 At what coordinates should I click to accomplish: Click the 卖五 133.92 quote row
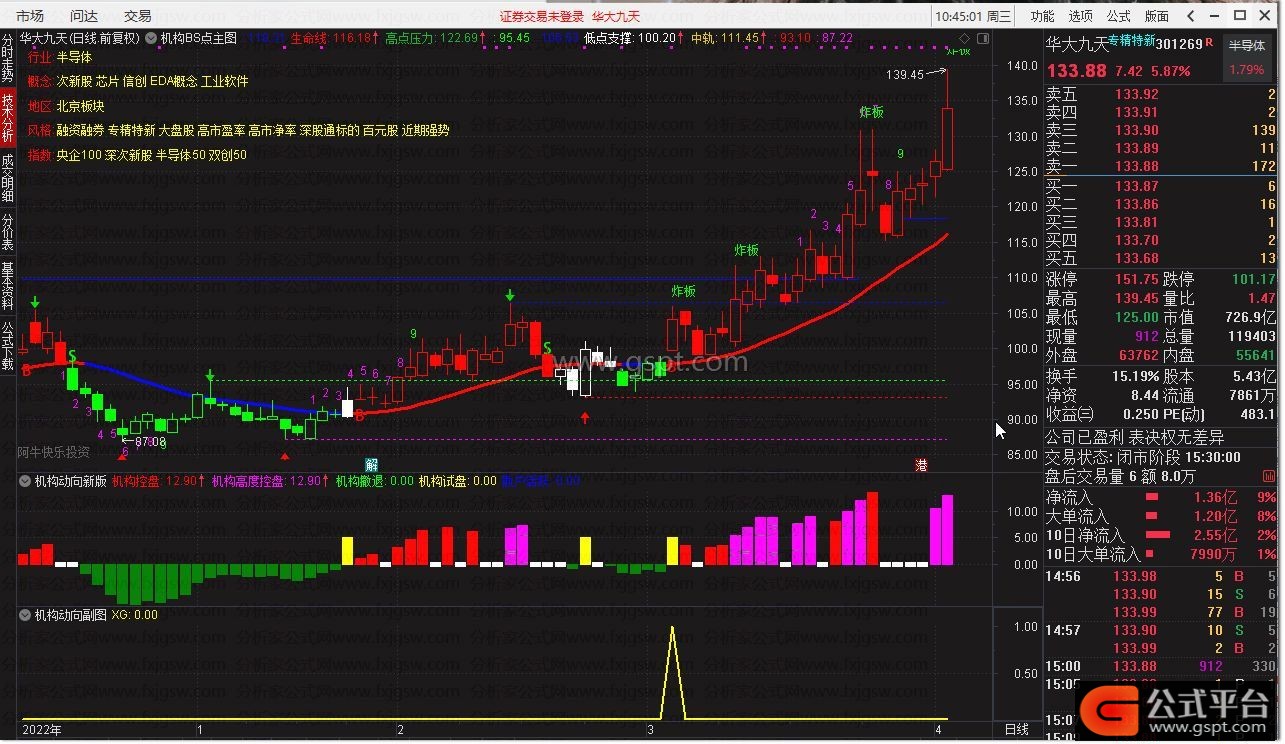coord(1160,94)
